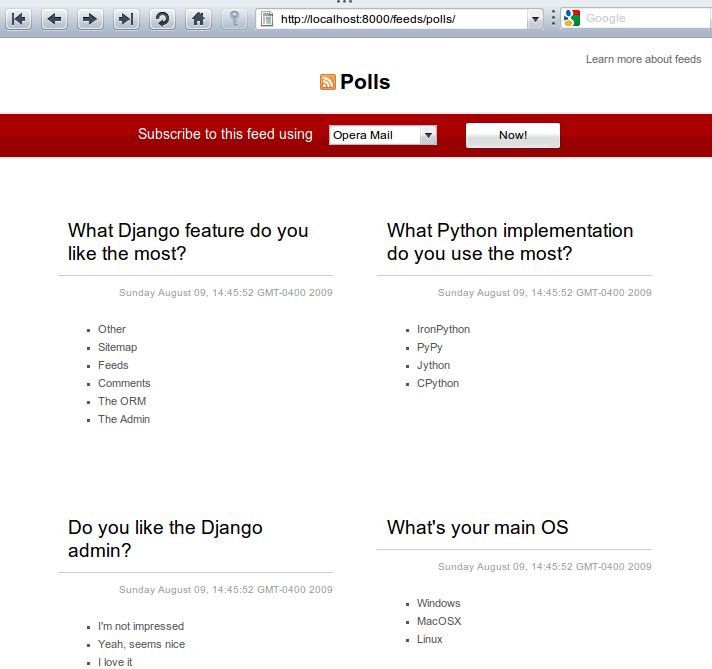The height and width of the screenshot is (669, 712).
Task: Select the CPython poll choice link
Action: [438, 383]
